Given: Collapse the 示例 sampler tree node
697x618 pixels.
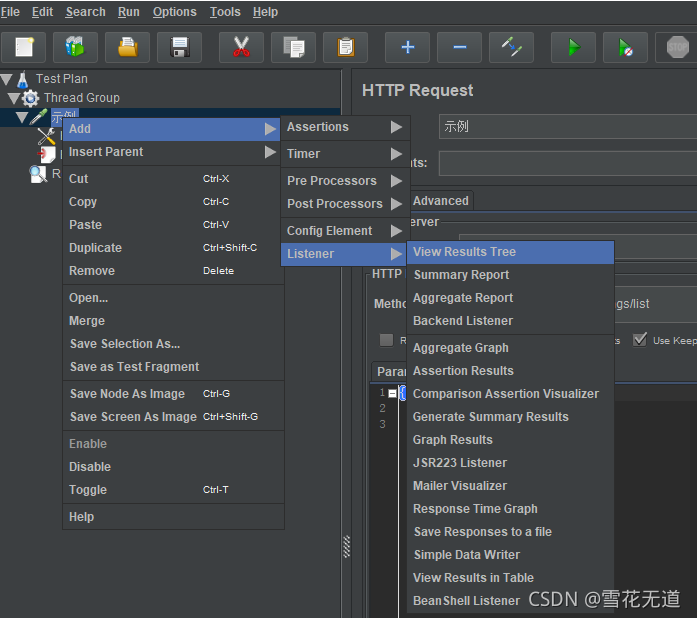Looking at the screenshot, I should click(x=22, y=117).
